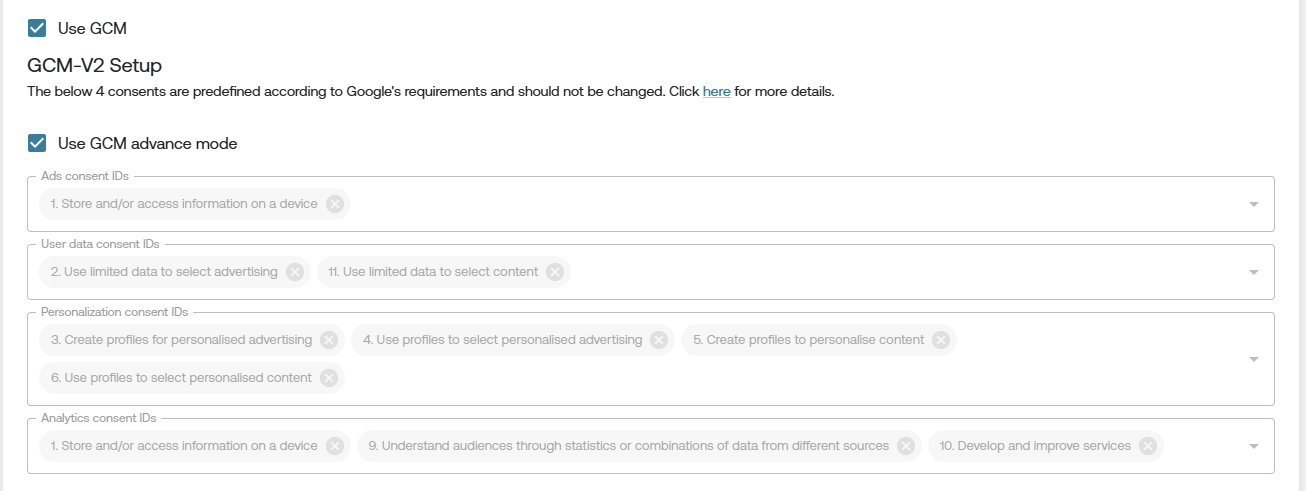
Task: Remove 'Understand audiences through statistics' chip
Action: (906, 446)
